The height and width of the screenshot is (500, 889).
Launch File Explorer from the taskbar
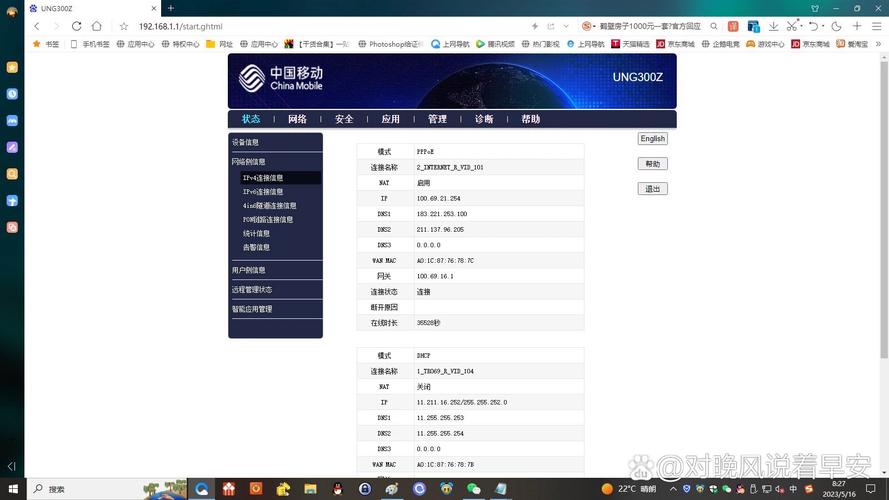[x=310, y=489]
